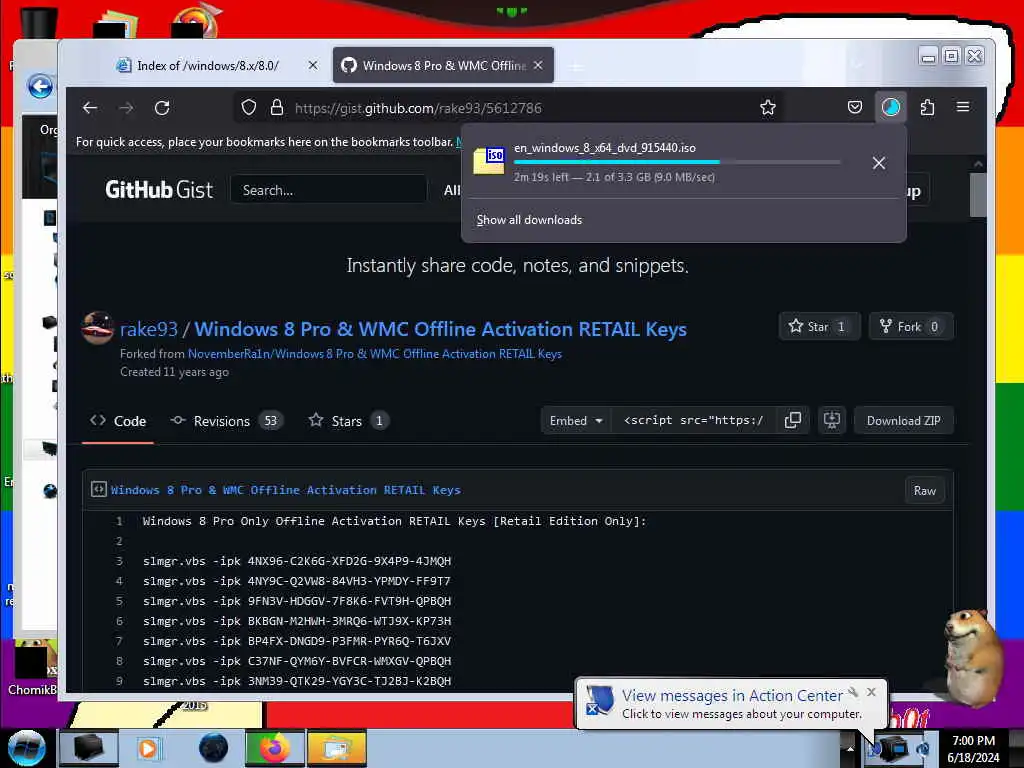The image size is (1024, 768).
Task: Fork this gist
Action: (x=910, y=327)
